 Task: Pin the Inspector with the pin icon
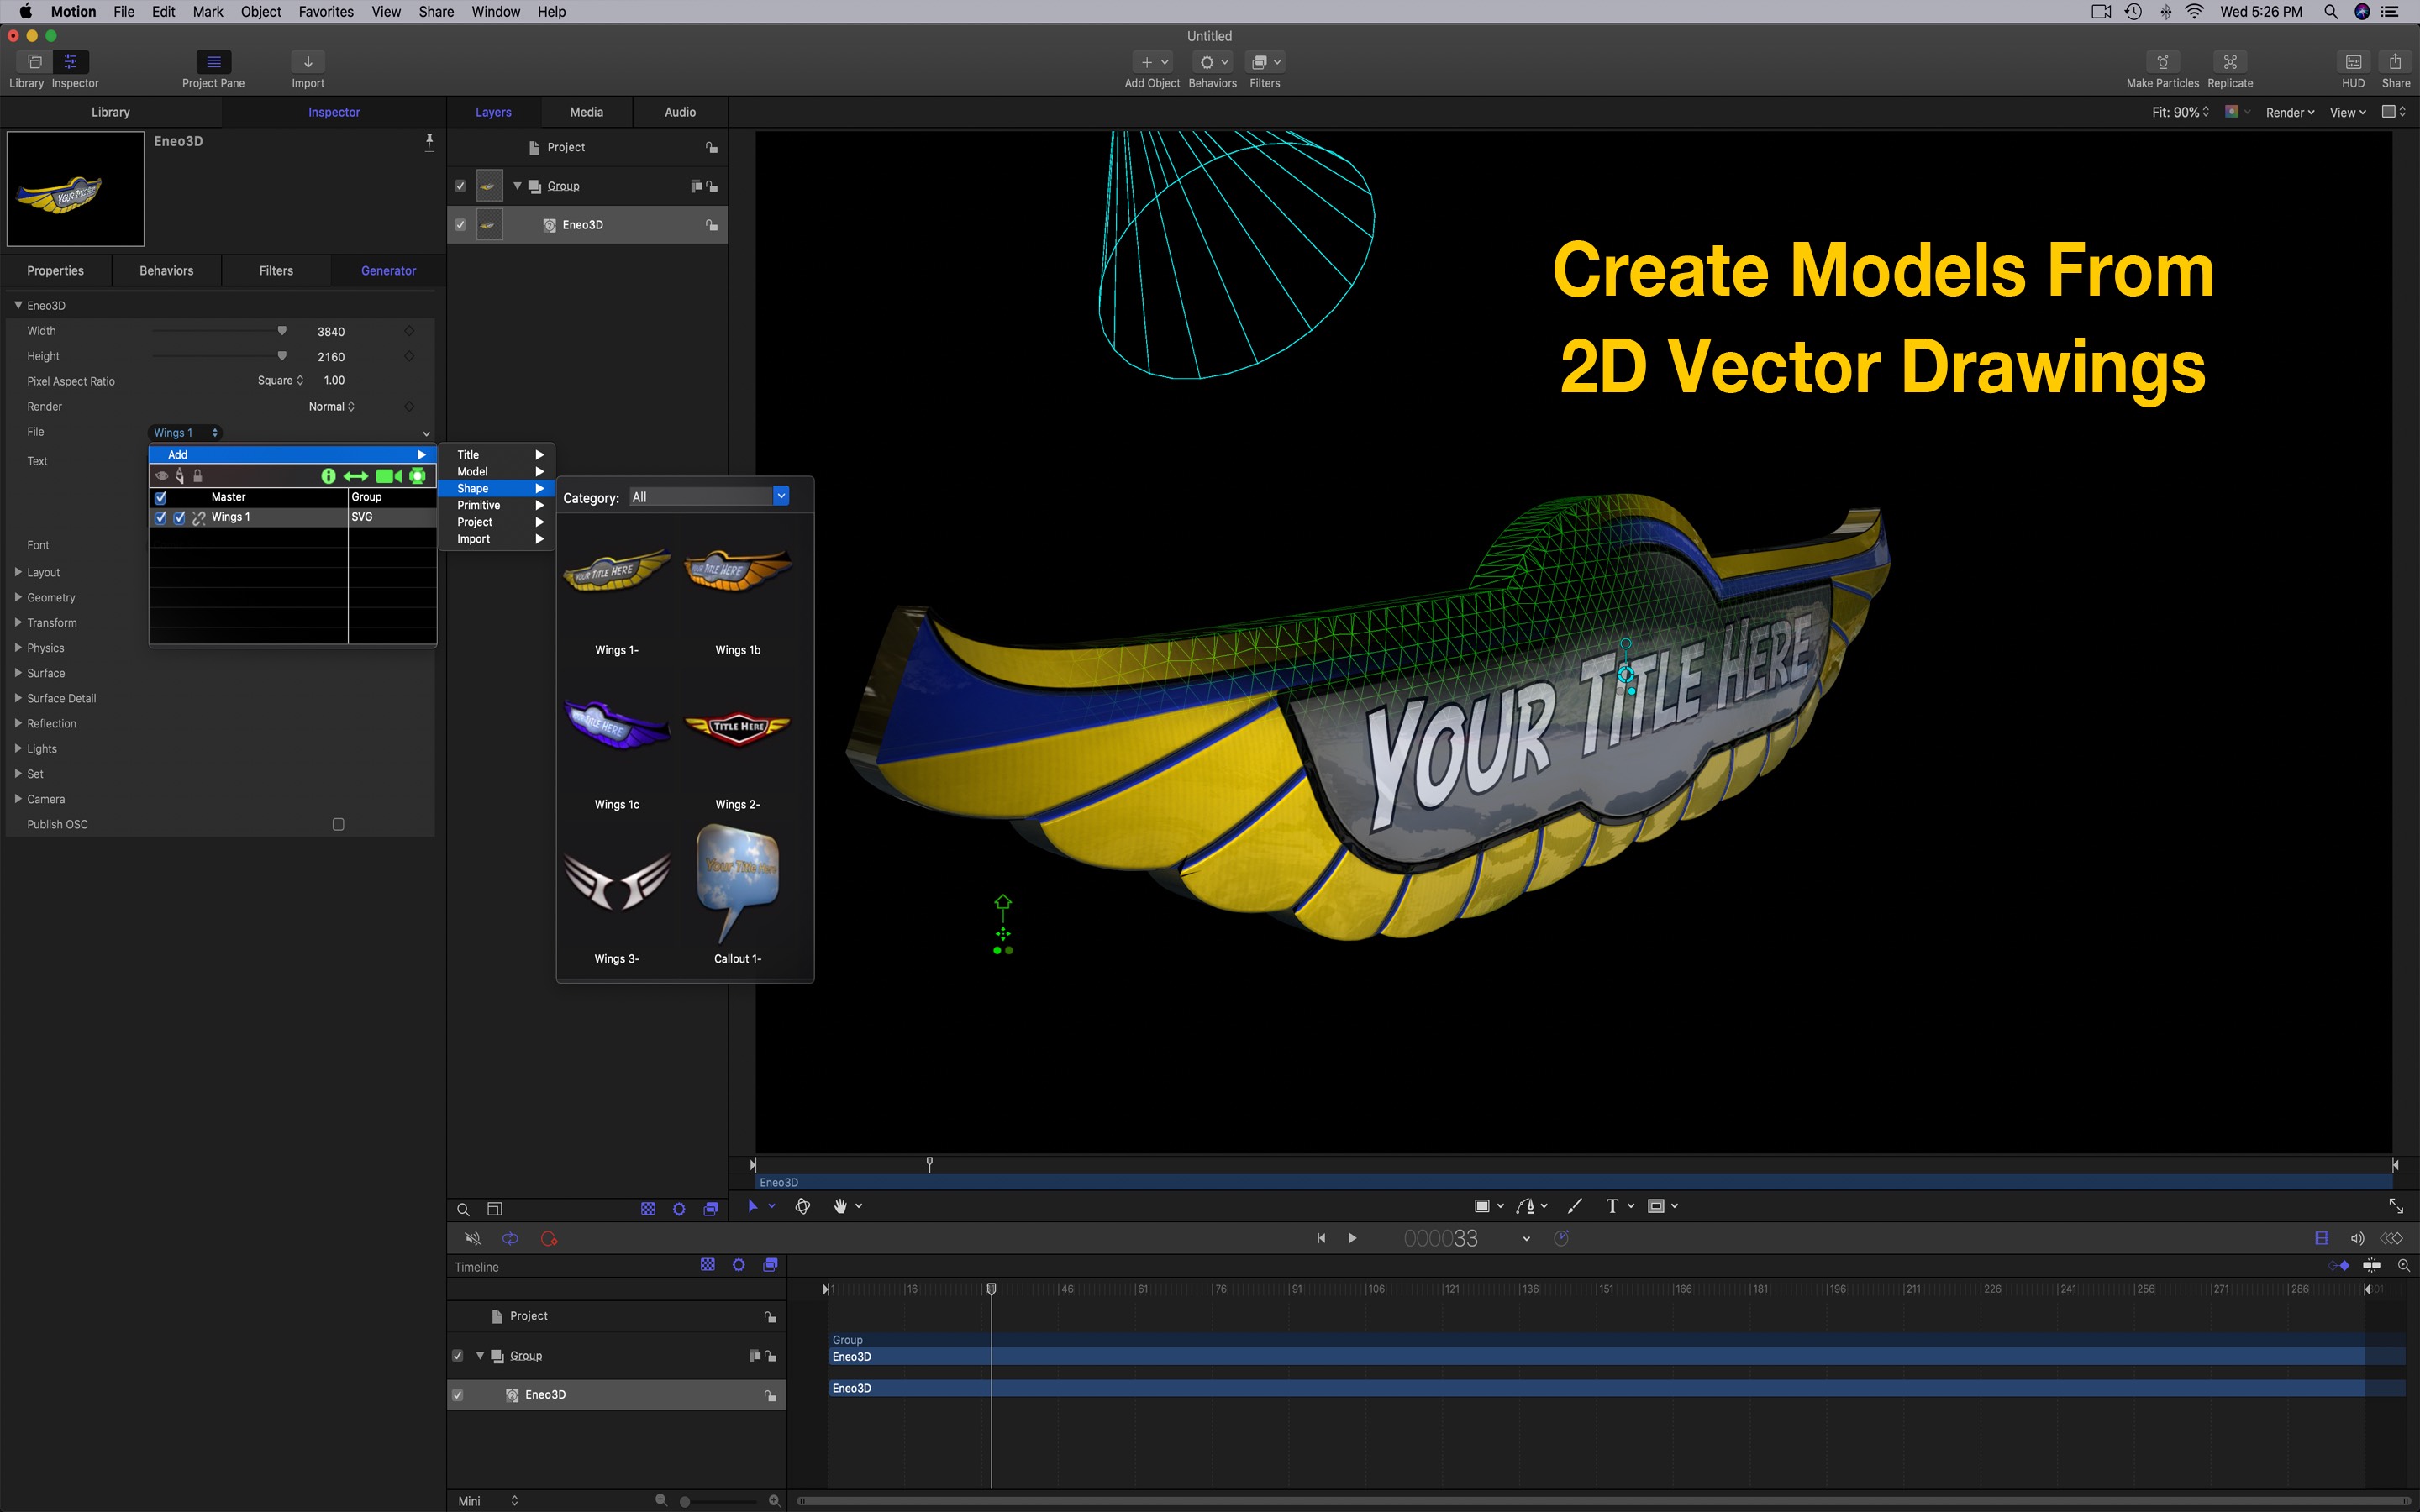click(x=430, y=142)
